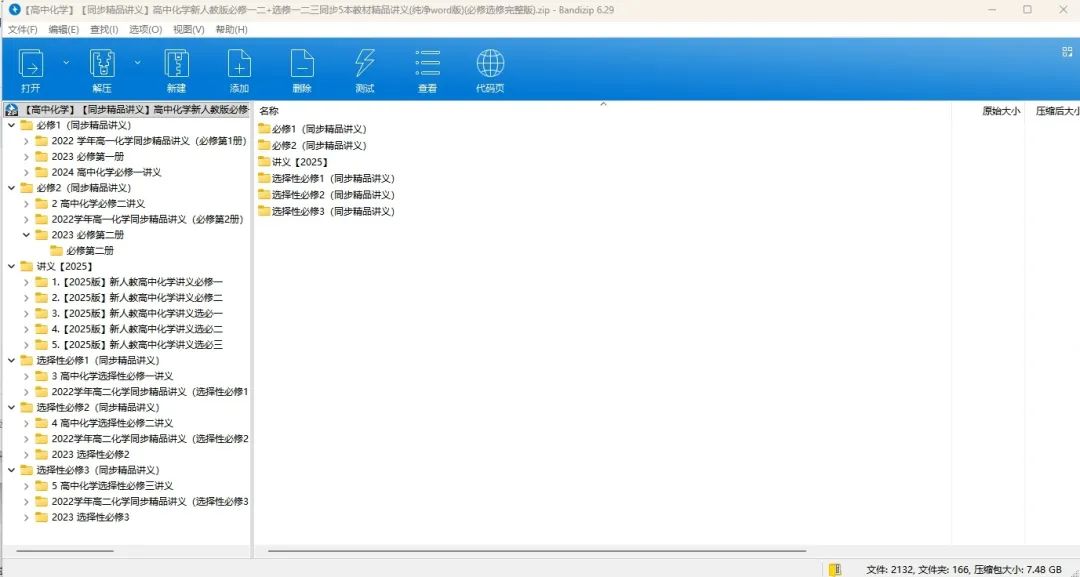Viewport: 1080px width, 577px height.
Task: Click folder icon of 讲义【2025】 in file list
Action: tap(264, 162)
